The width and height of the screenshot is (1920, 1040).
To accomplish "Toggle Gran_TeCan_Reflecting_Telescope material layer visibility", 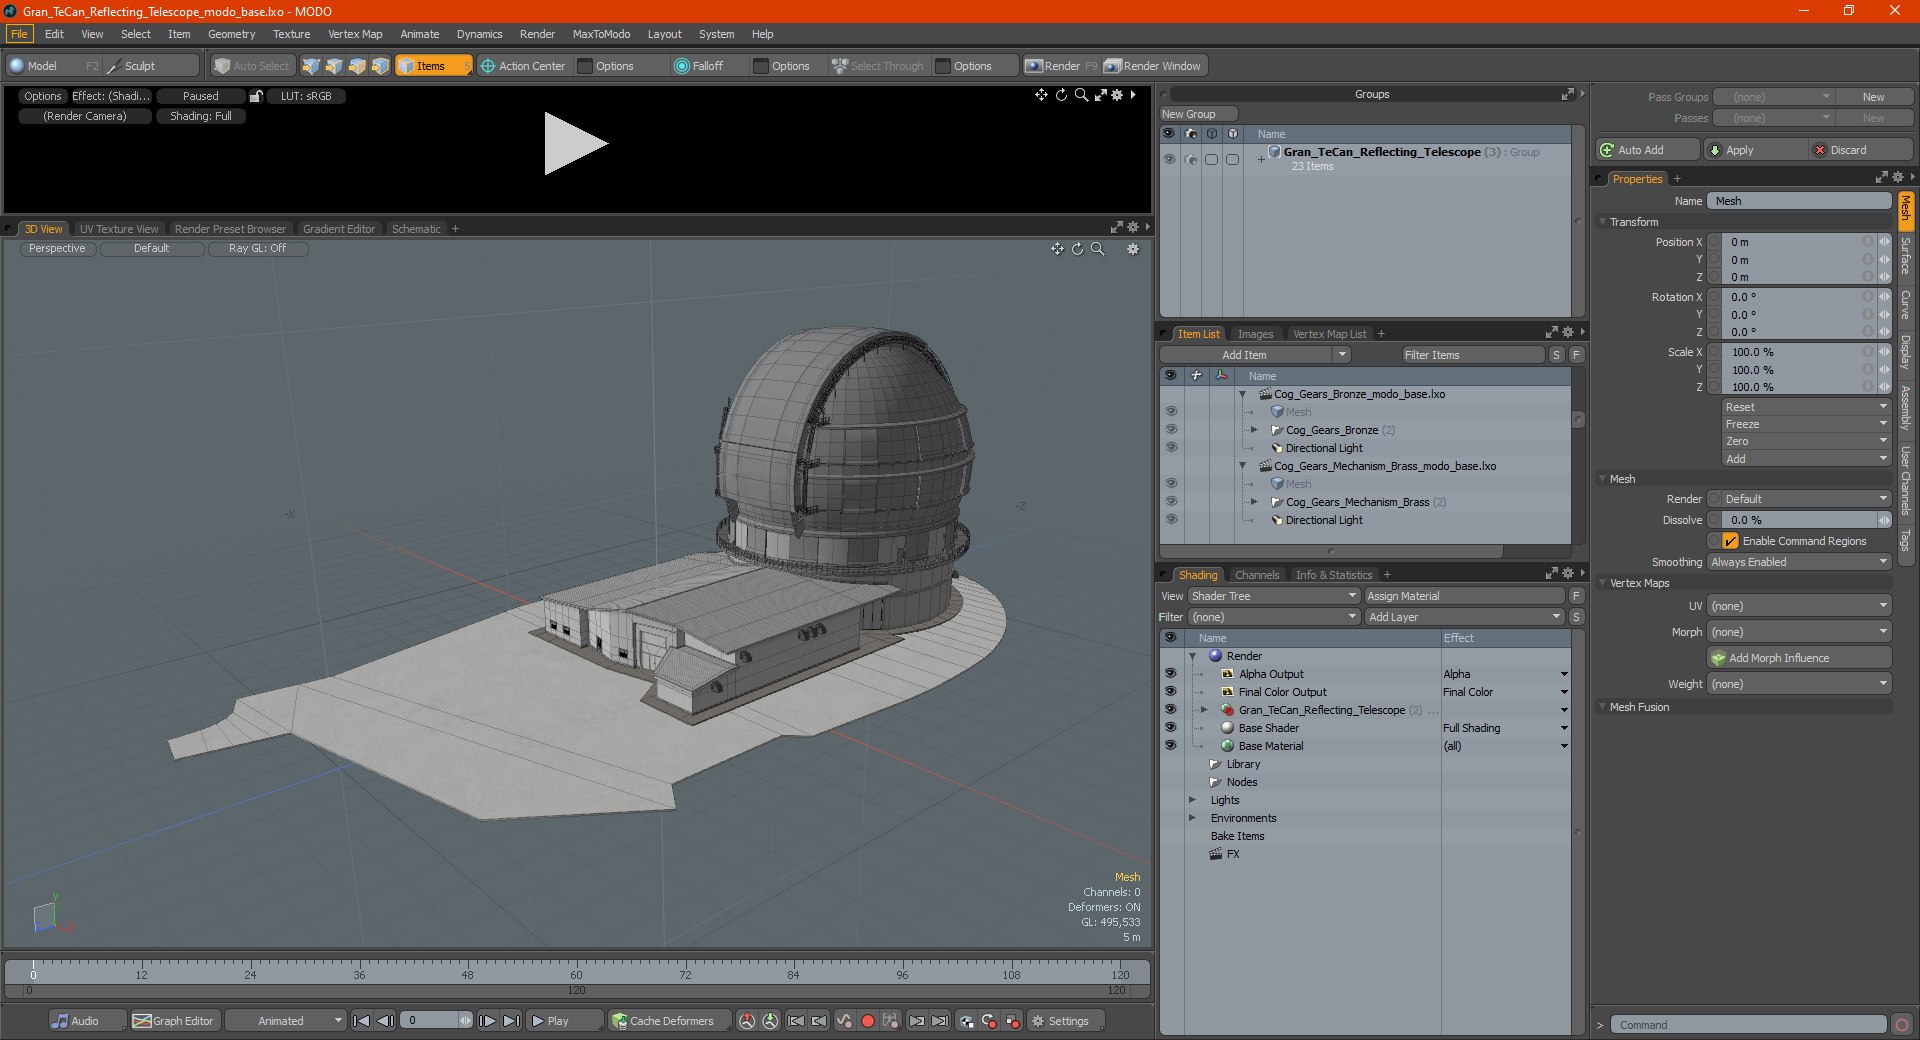I will [1171, 710].
